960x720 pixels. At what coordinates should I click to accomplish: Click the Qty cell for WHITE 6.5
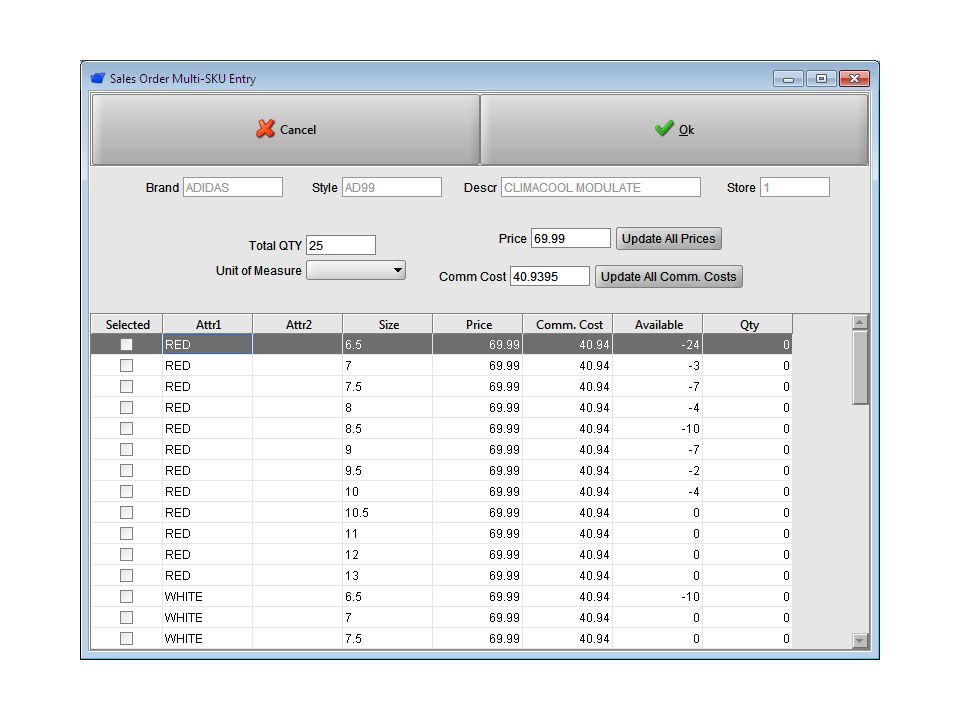click(x=748, y=597)
